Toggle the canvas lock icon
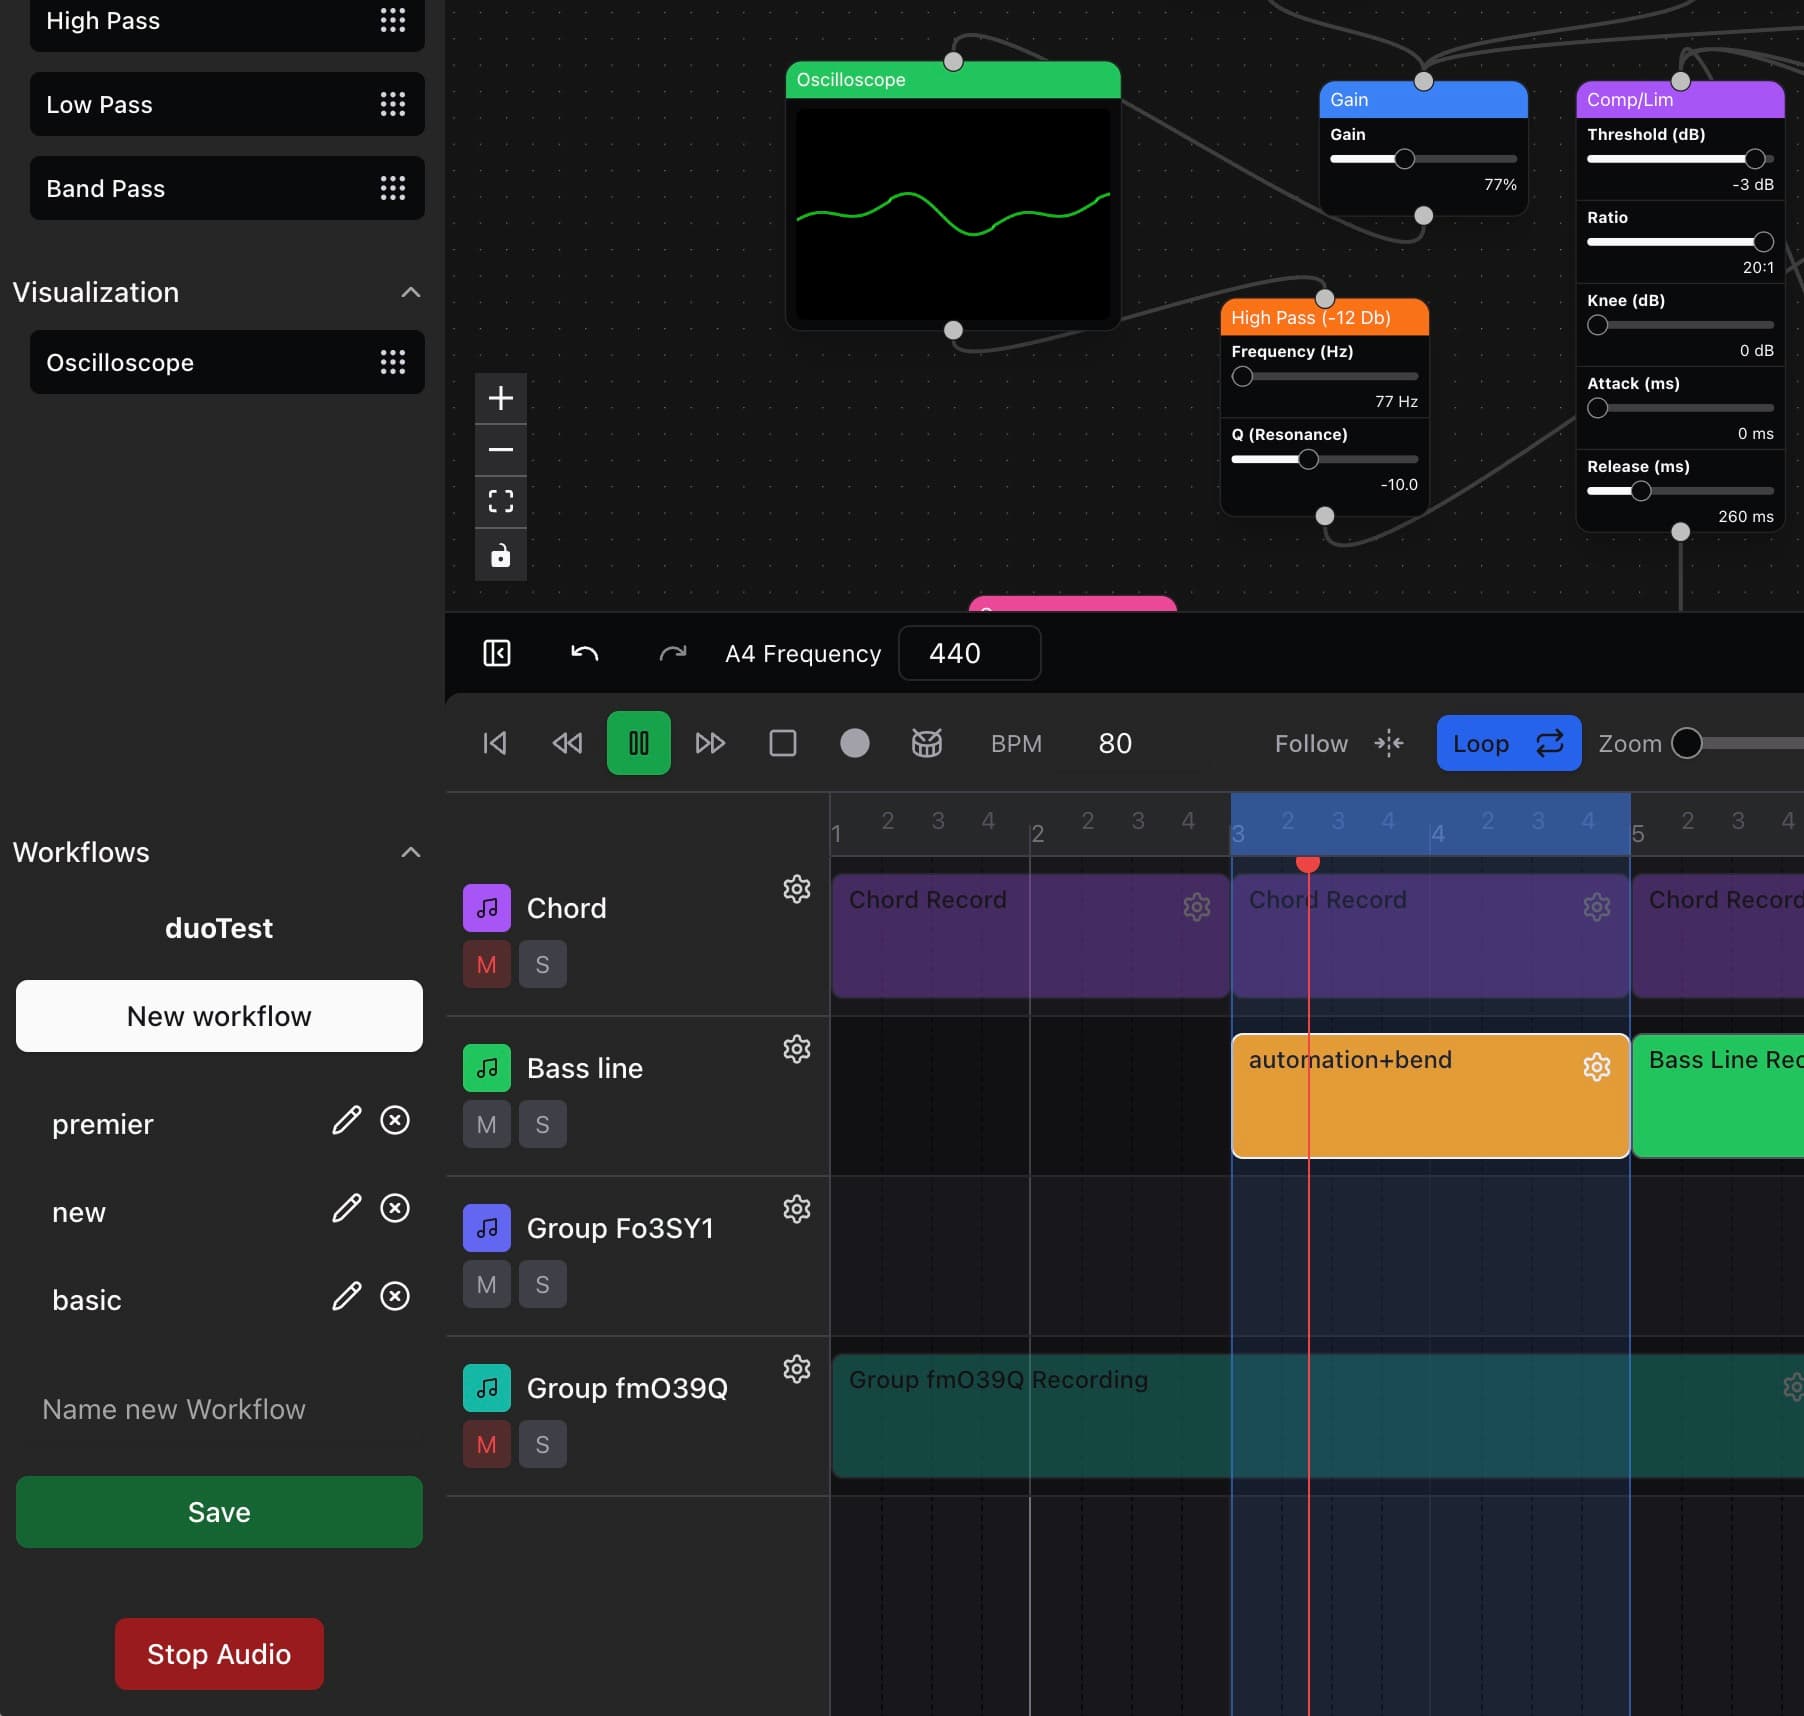 pyautogui.click(x=500, y=556)
